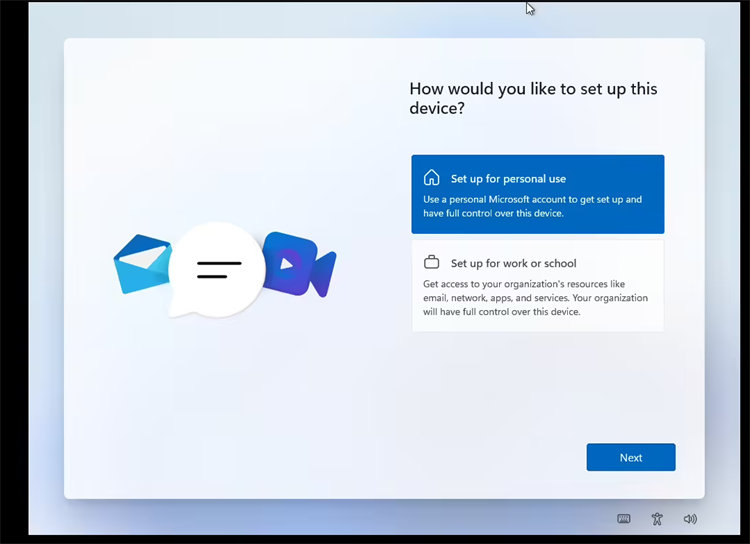Click the home icon for personal use
The height and width of the screenshot is (544, 750).
(431, 178)
